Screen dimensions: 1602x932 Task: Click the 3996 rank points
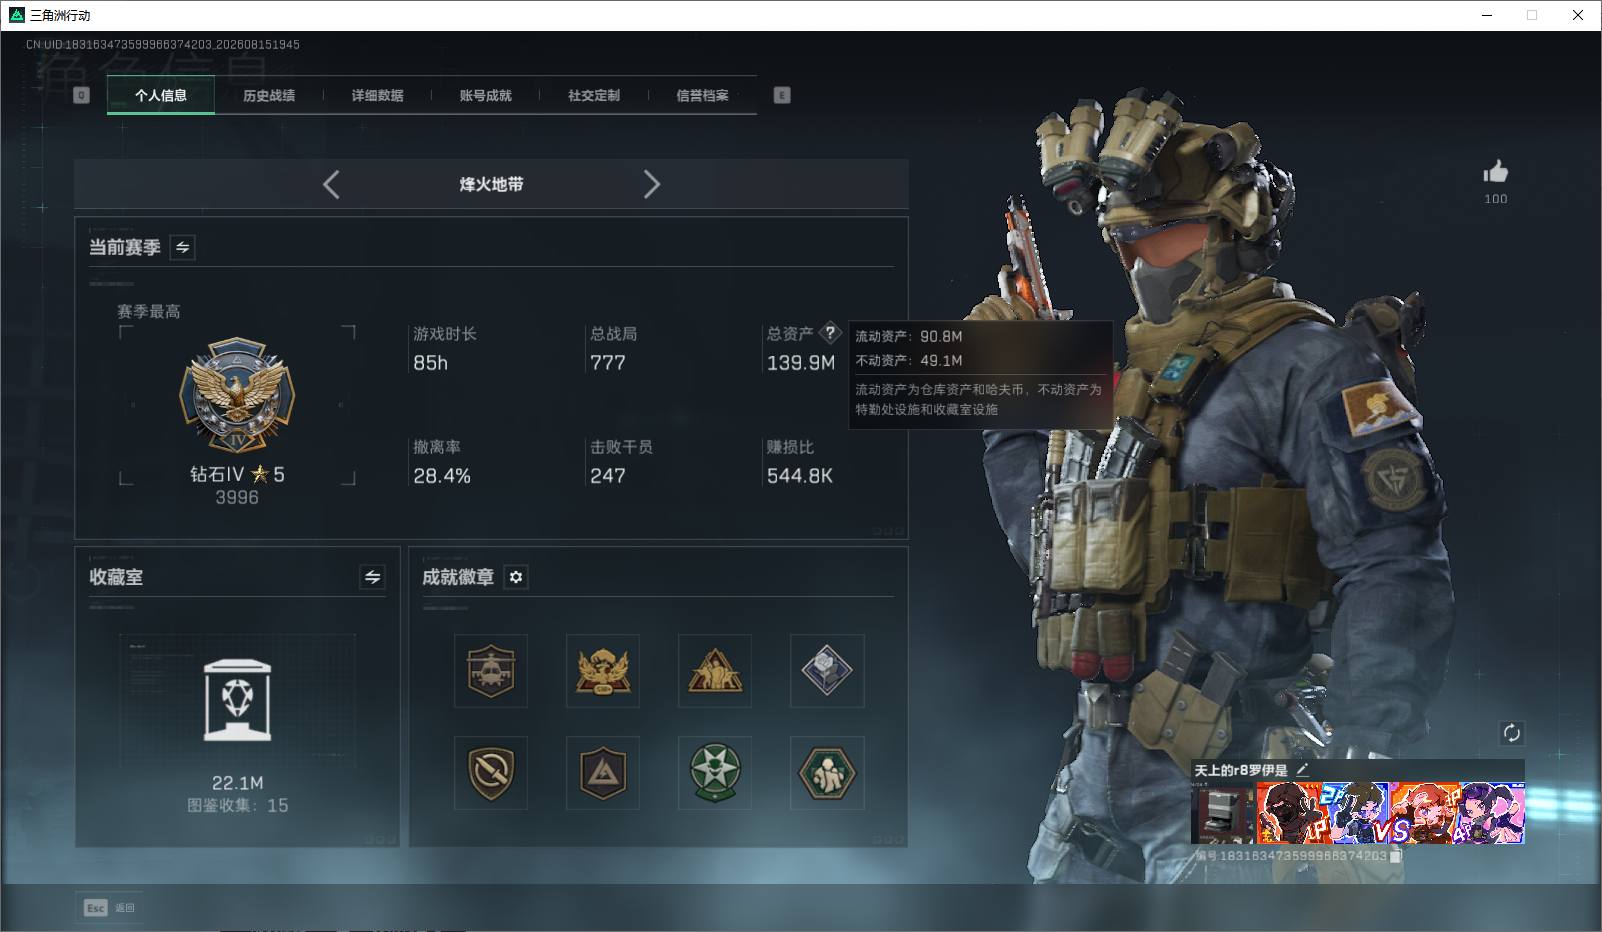pos(237,497)
